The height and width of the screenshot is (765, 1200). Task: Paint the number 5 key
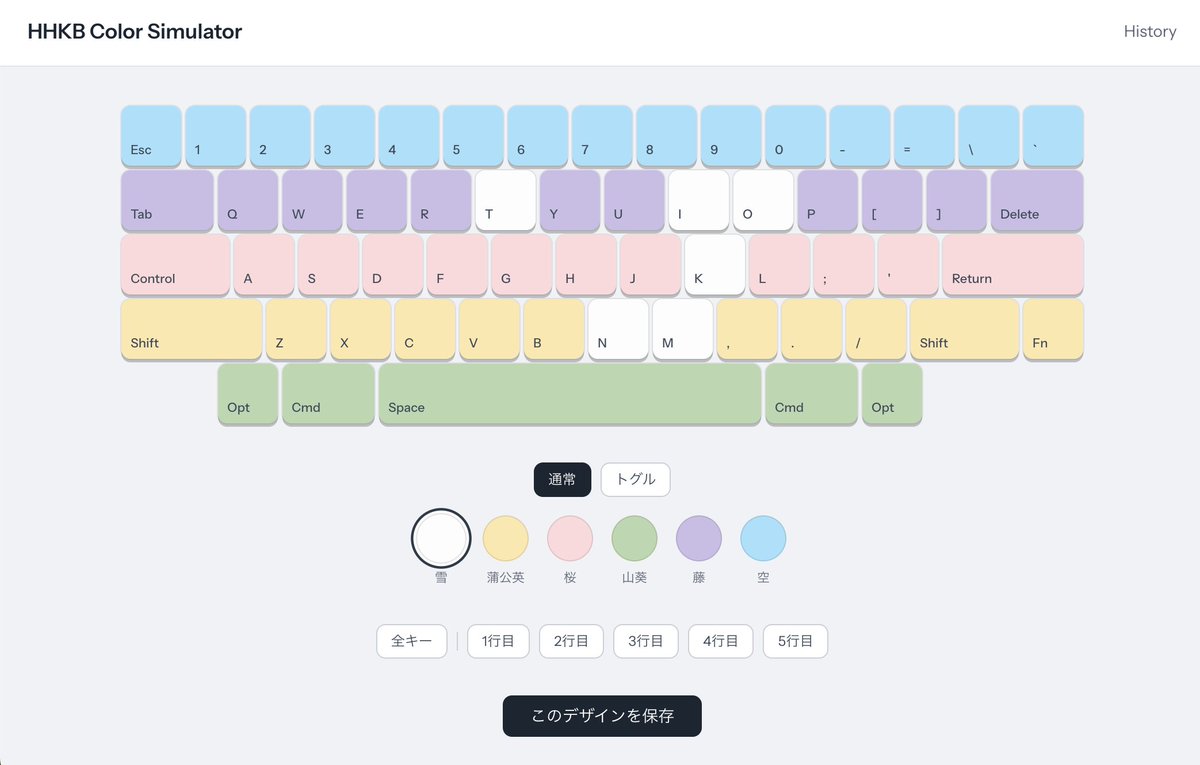click(473, 136)
